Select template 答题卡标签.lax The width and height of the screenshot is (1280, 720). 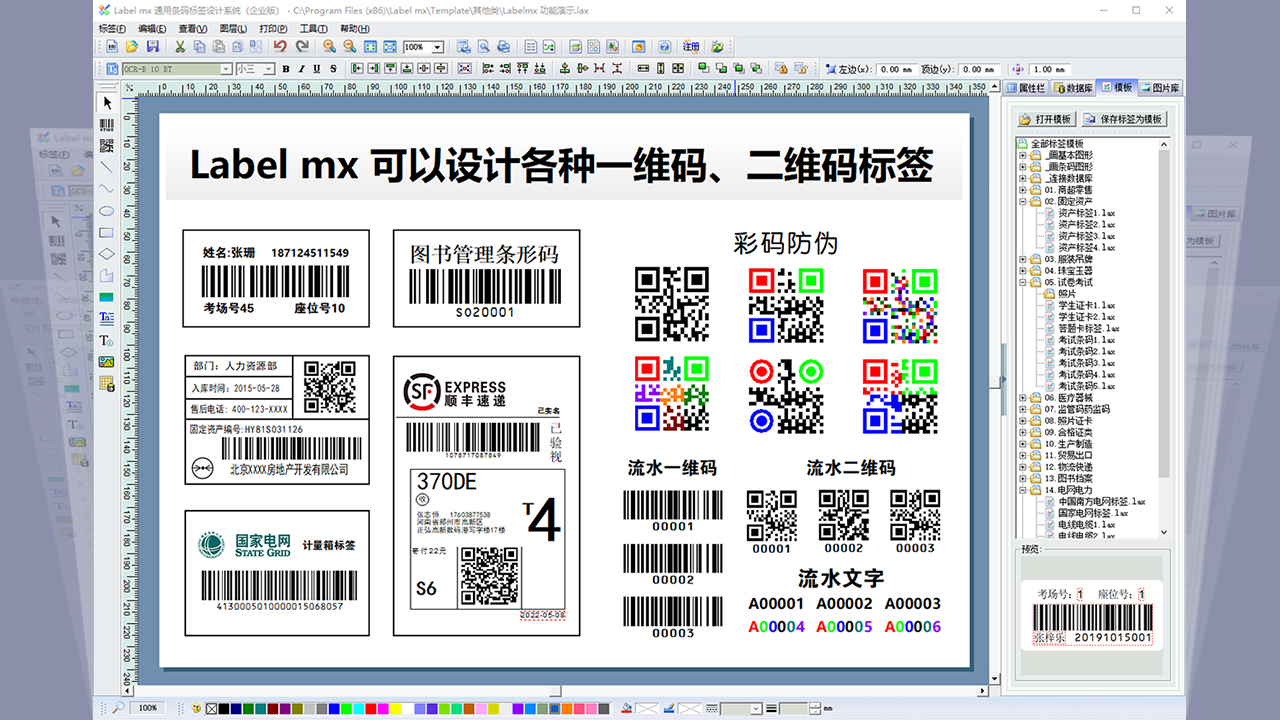pyautogui.click(x=1087, y=328)
